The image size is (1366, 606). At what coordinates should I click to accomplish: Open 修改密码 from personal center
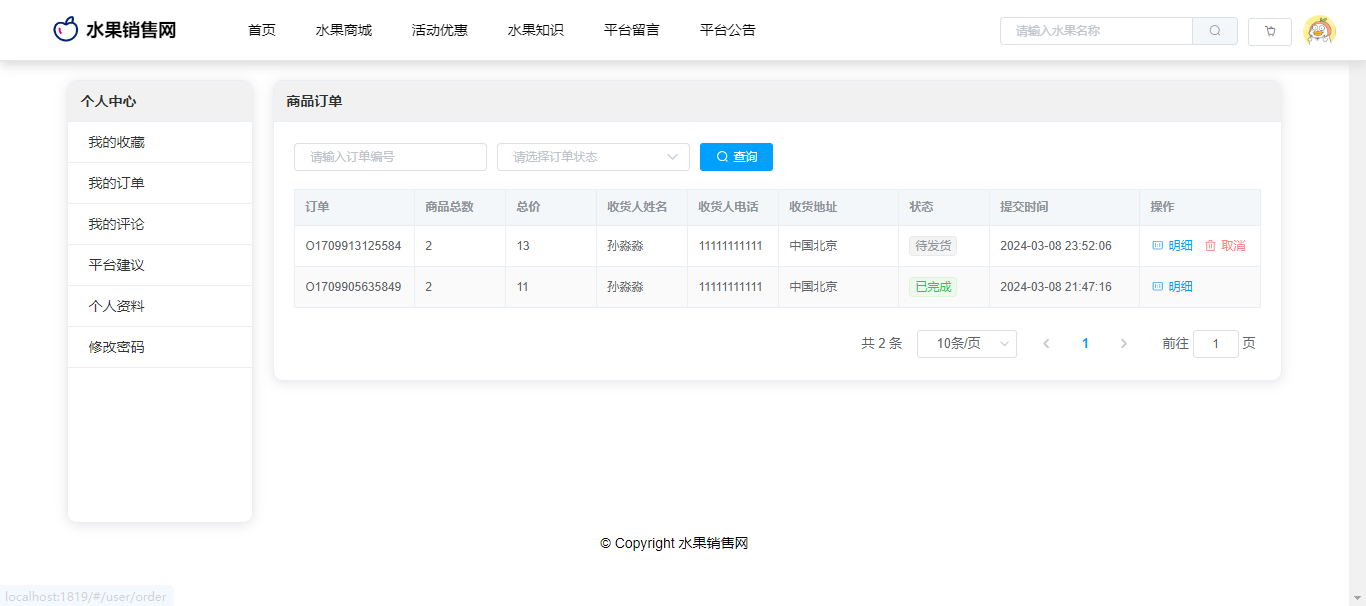[x=116, y=347]
